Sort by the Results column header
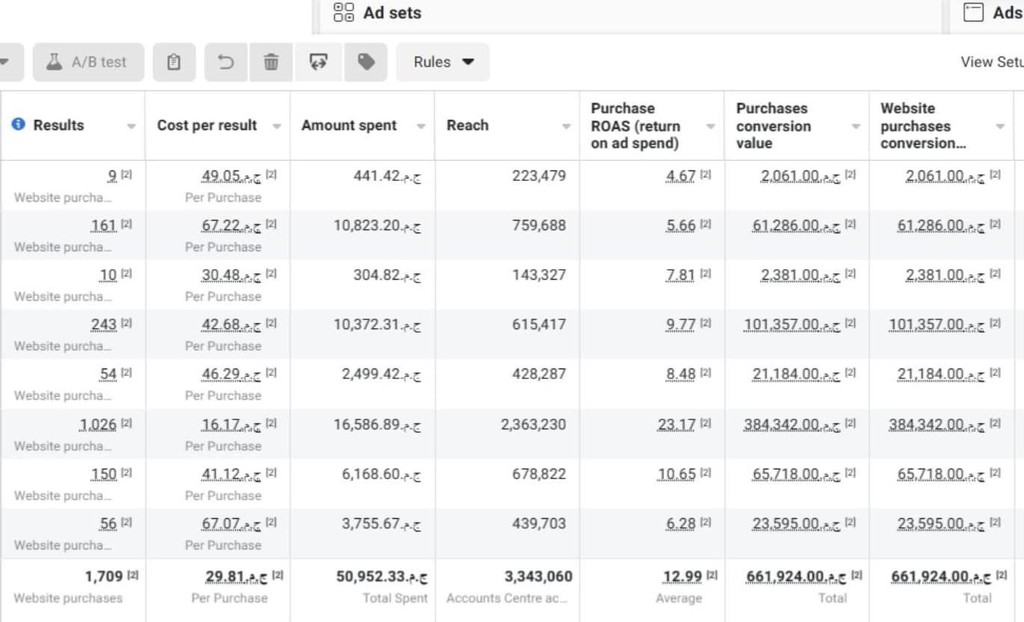The image size is (1024, 622). (59, 125)
